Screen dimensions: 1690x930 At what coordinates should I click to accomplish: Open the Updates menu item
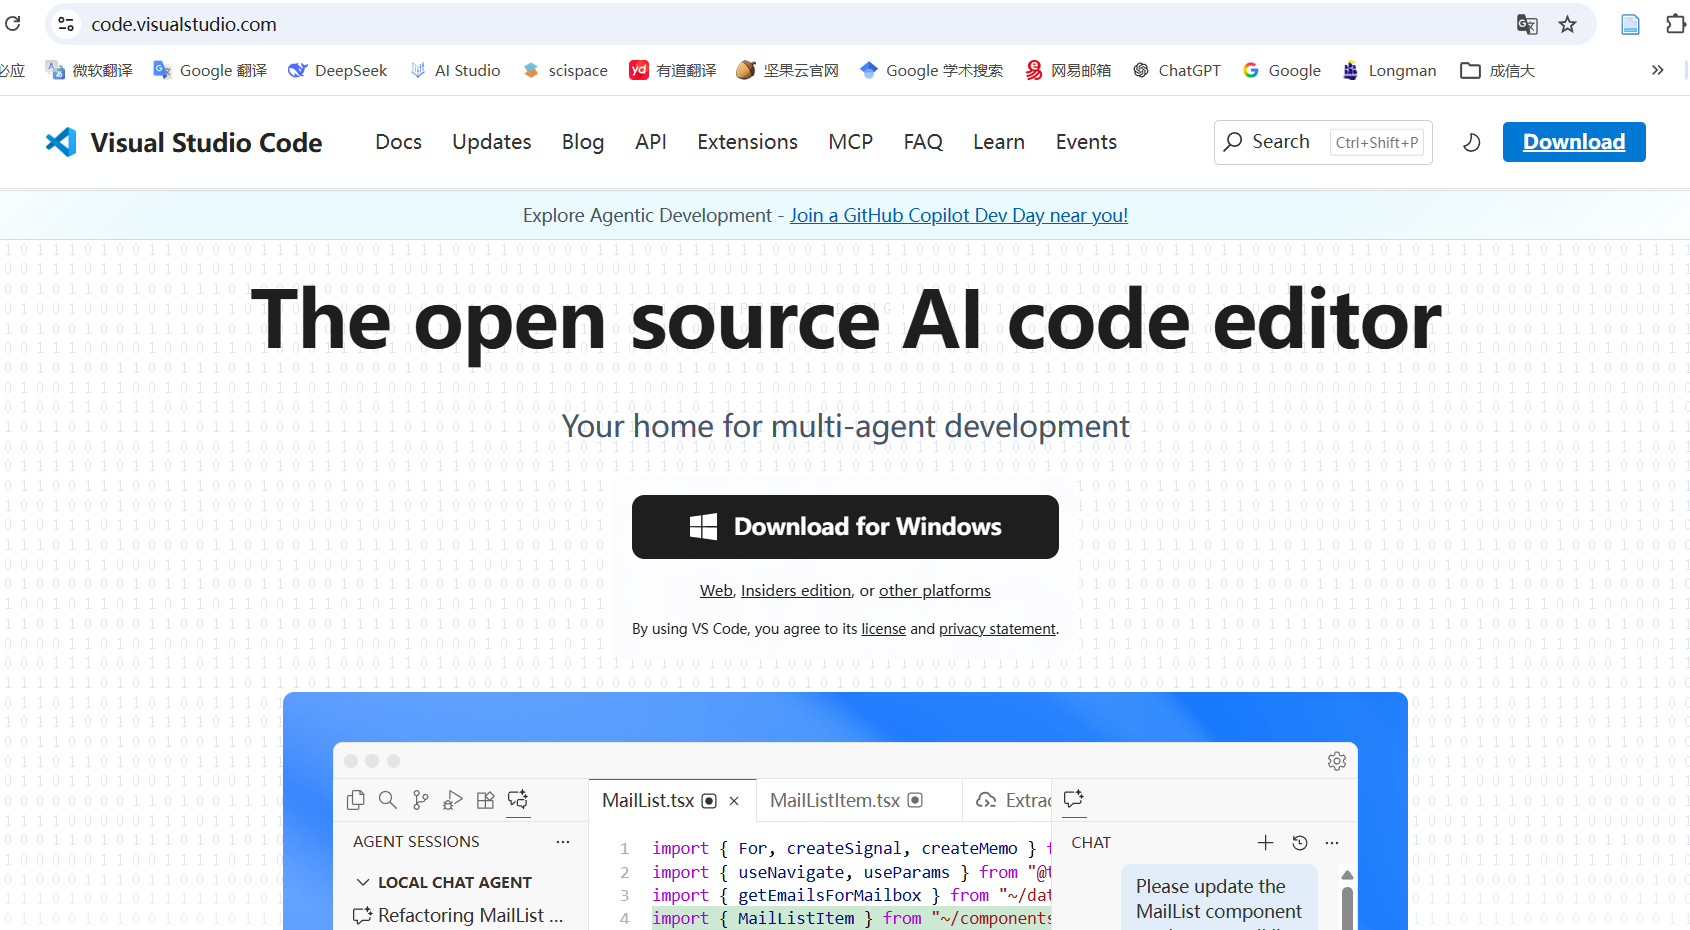point(491,142)
